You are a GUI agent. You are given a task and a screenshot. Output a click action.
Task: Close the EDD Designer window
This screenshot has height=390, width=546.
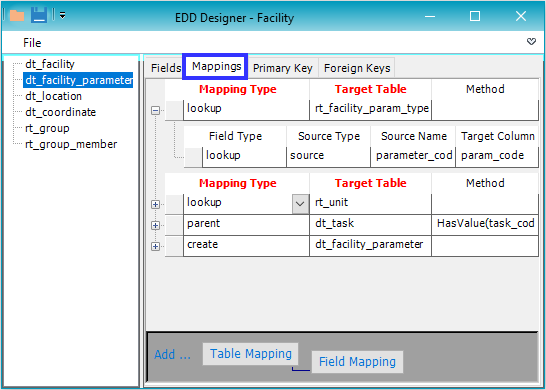click(x=521, y=16)
